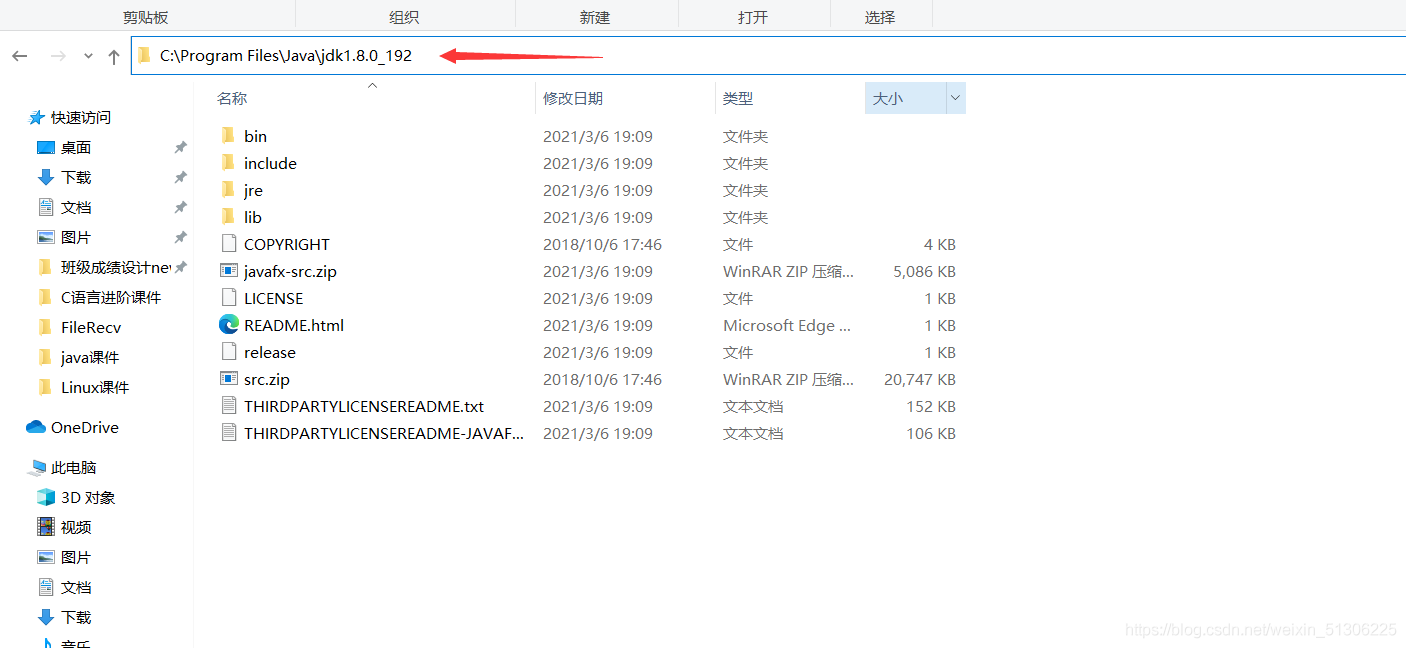The width and height of the screenshot is (1406, 648).
Task: Select the lib folder icon
Action: point(228,217)
